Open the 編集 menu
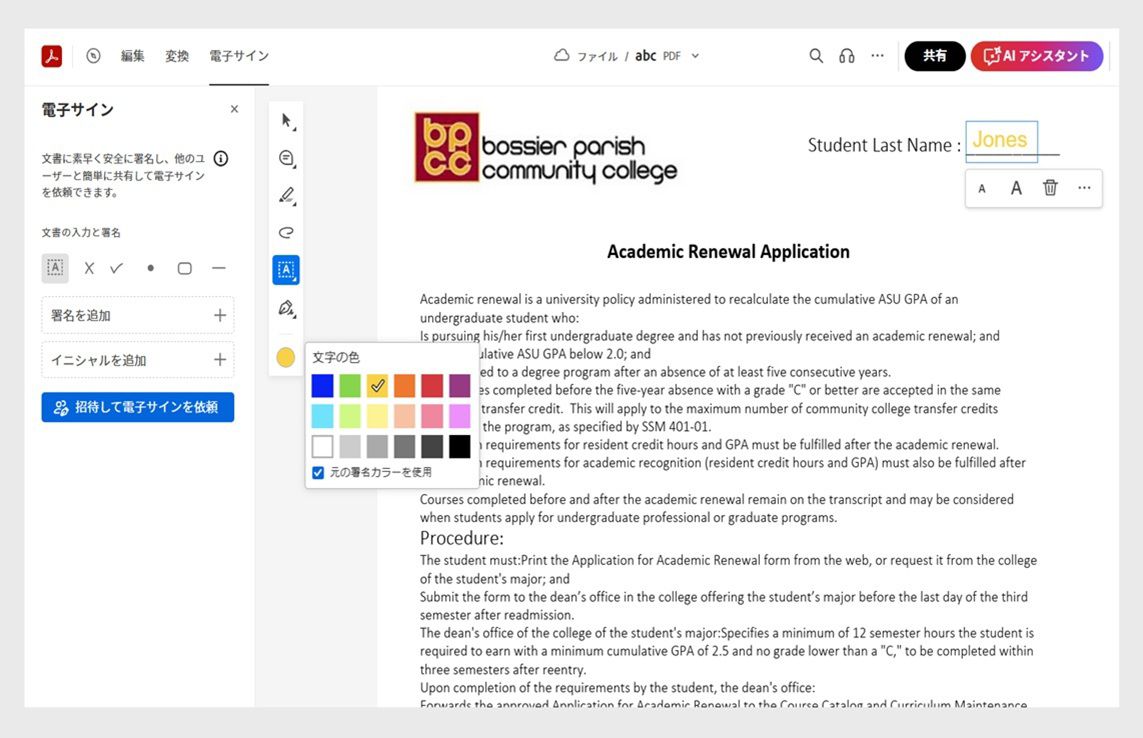The width and height of the screenshot is (1143, 738). [133, 55]
